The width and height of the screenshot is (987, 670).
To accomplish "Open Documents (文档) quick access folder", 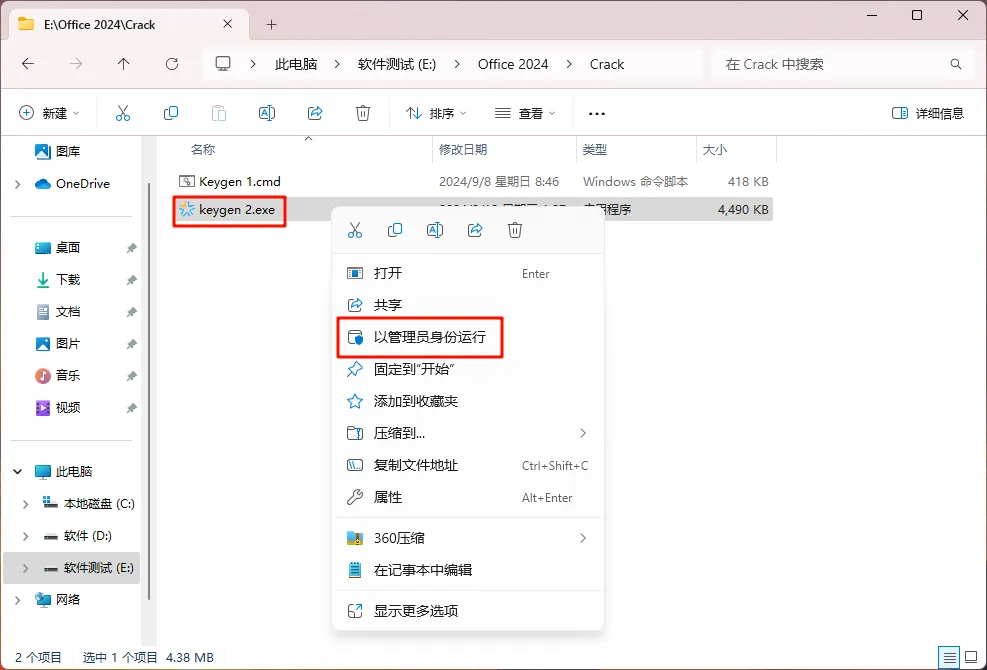I will 57,312.
